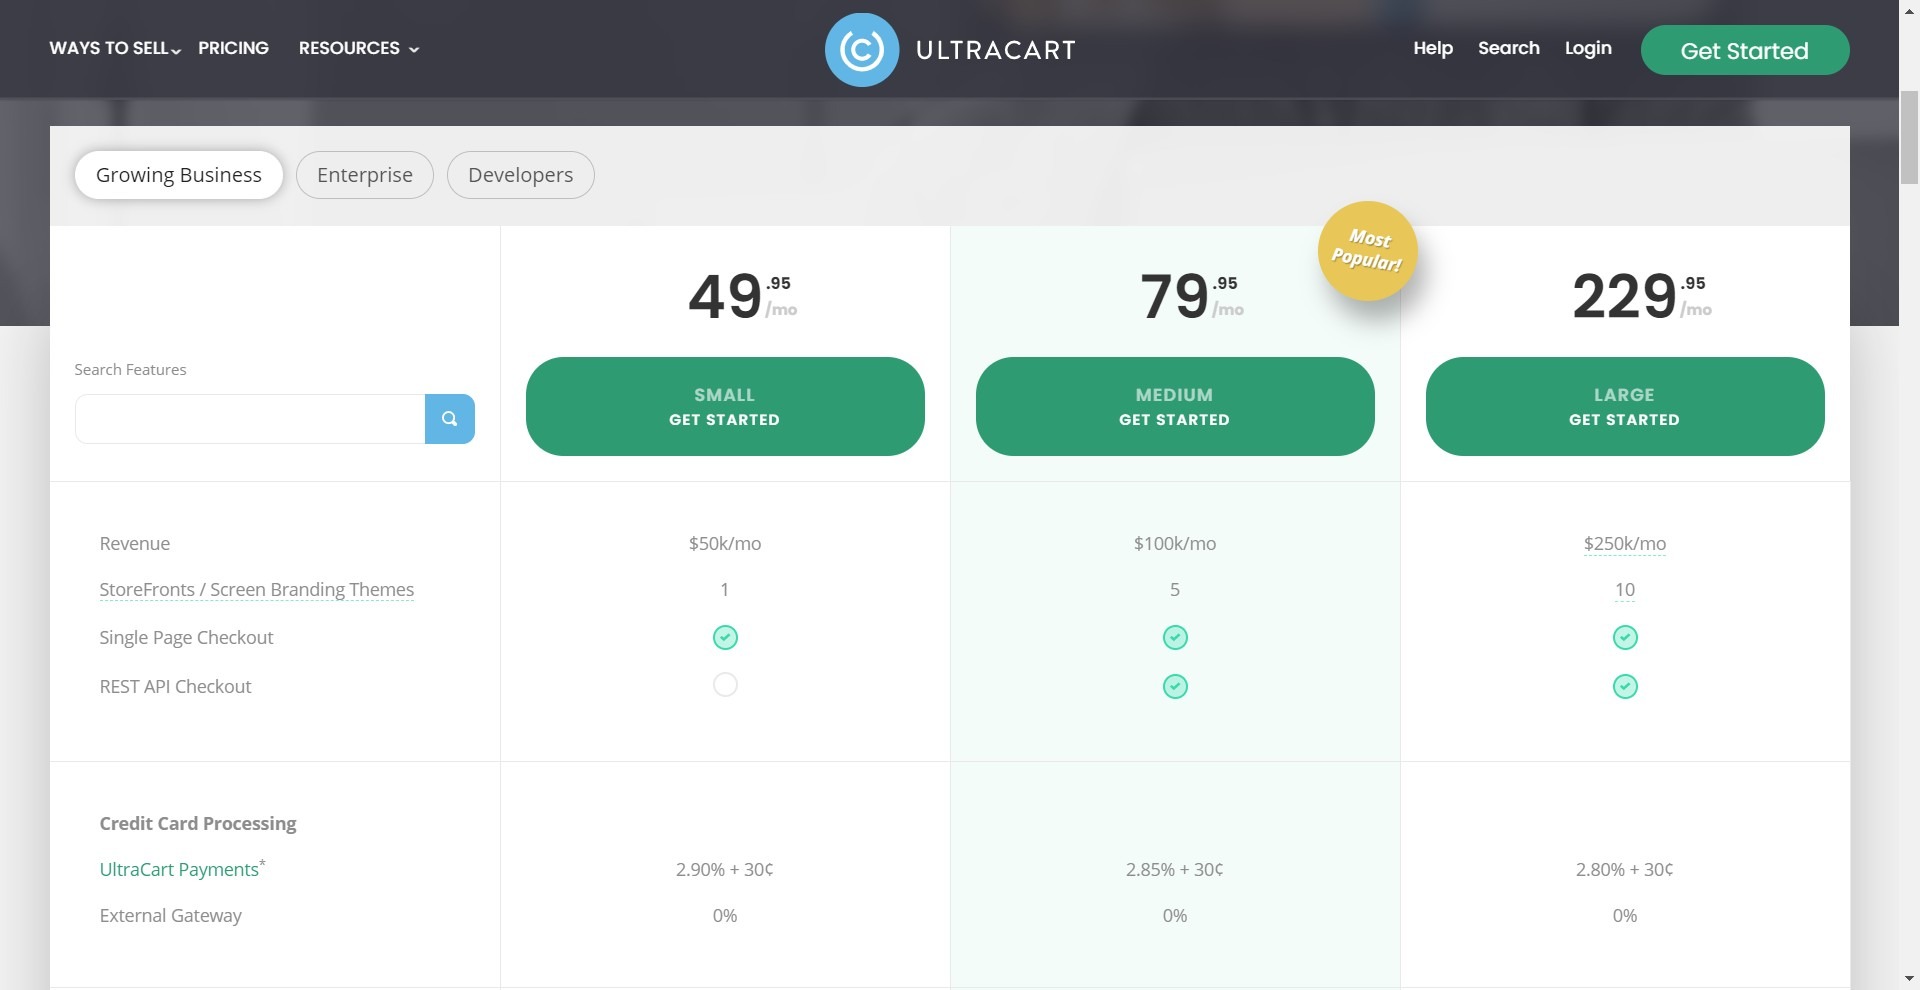Click the 2.85% + 30¢ rate

(x=1175, y=870)
